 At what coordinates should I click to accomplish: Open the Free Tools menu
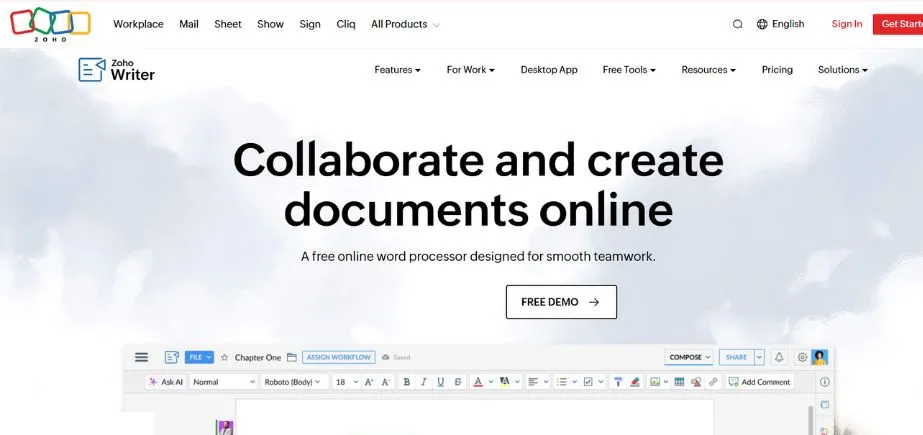[629, 69]
